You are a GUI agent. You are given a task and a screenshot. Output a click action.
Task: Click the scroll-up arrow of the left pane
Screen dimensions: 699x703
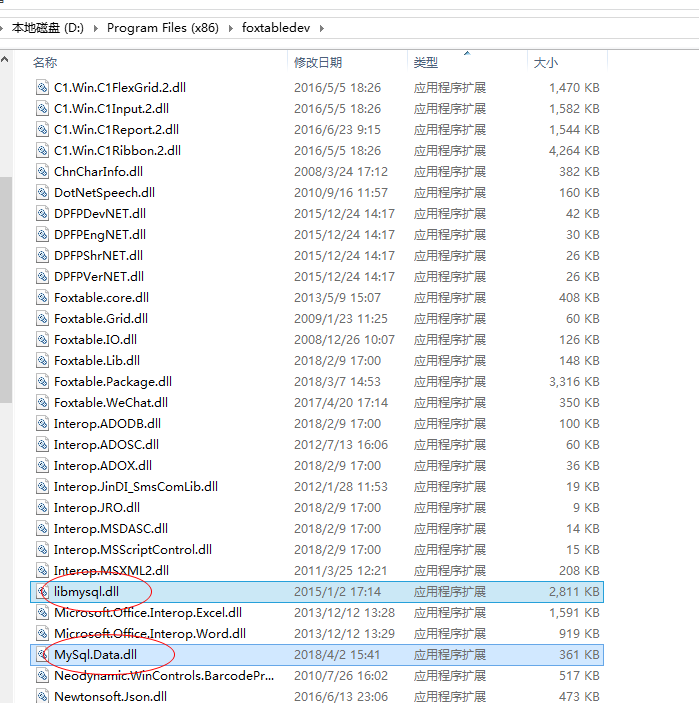point(5,59)
